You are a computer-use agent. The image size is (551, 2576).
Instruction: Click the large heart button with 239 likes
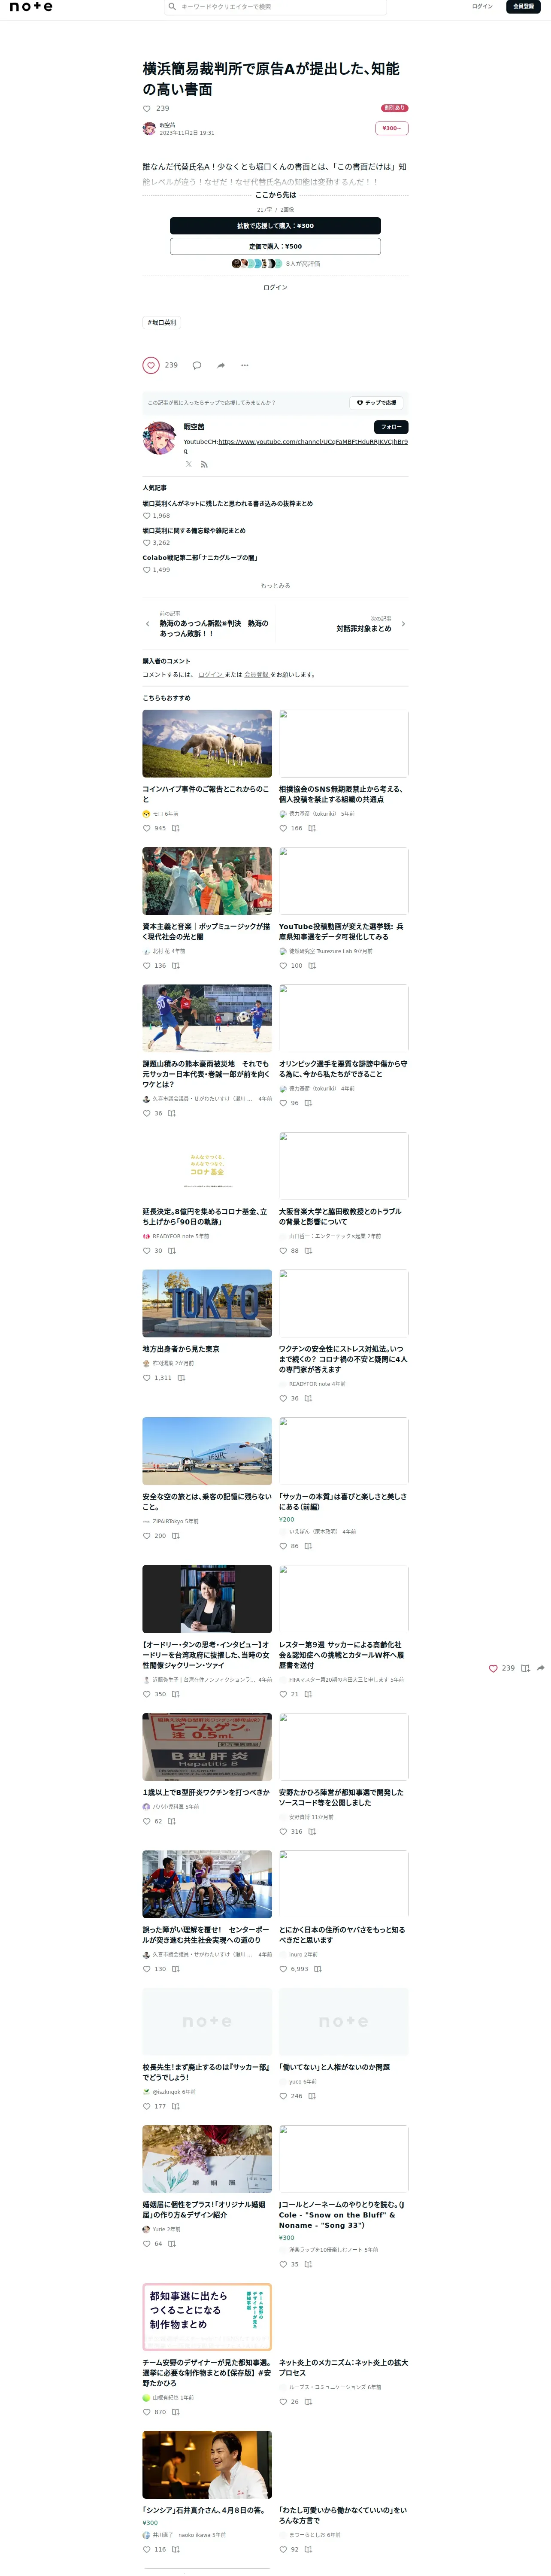click(x=151, y=365)
